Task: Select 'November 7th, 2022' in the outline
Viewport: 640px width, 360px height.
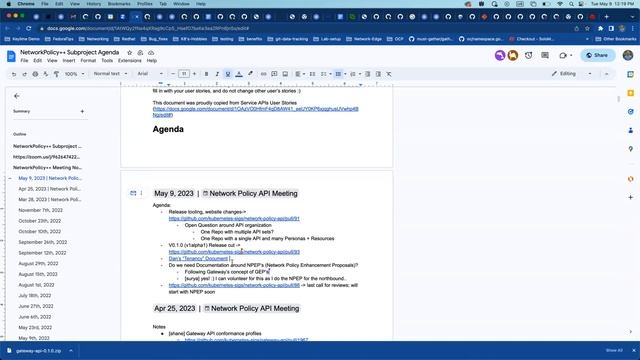Action: point(40,210)
